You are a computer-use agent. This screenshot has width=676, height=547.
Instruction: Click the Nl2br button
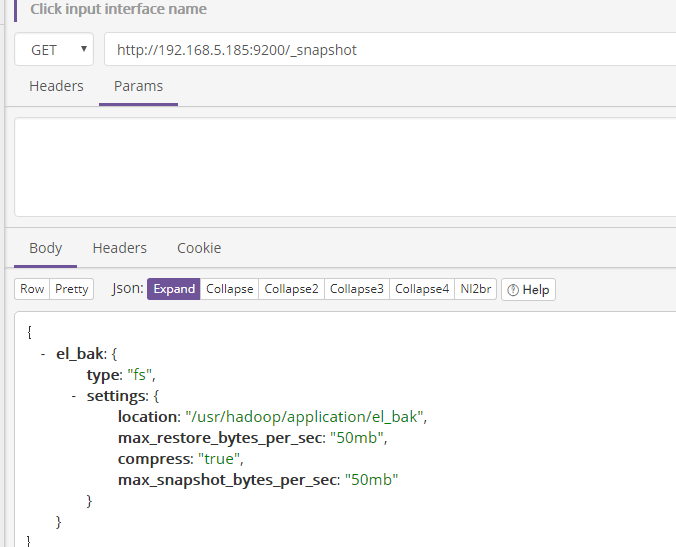tap(475, 289)
